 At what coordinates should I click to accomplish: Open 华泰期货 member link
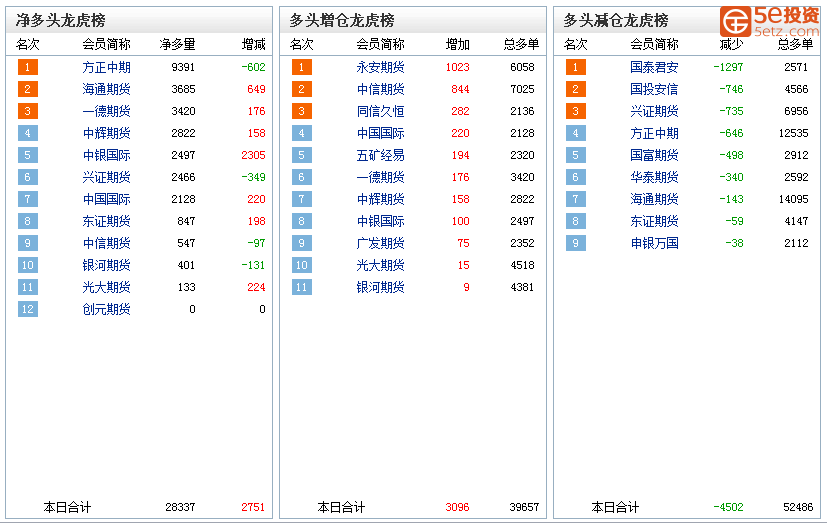click(x=654, y=177)
